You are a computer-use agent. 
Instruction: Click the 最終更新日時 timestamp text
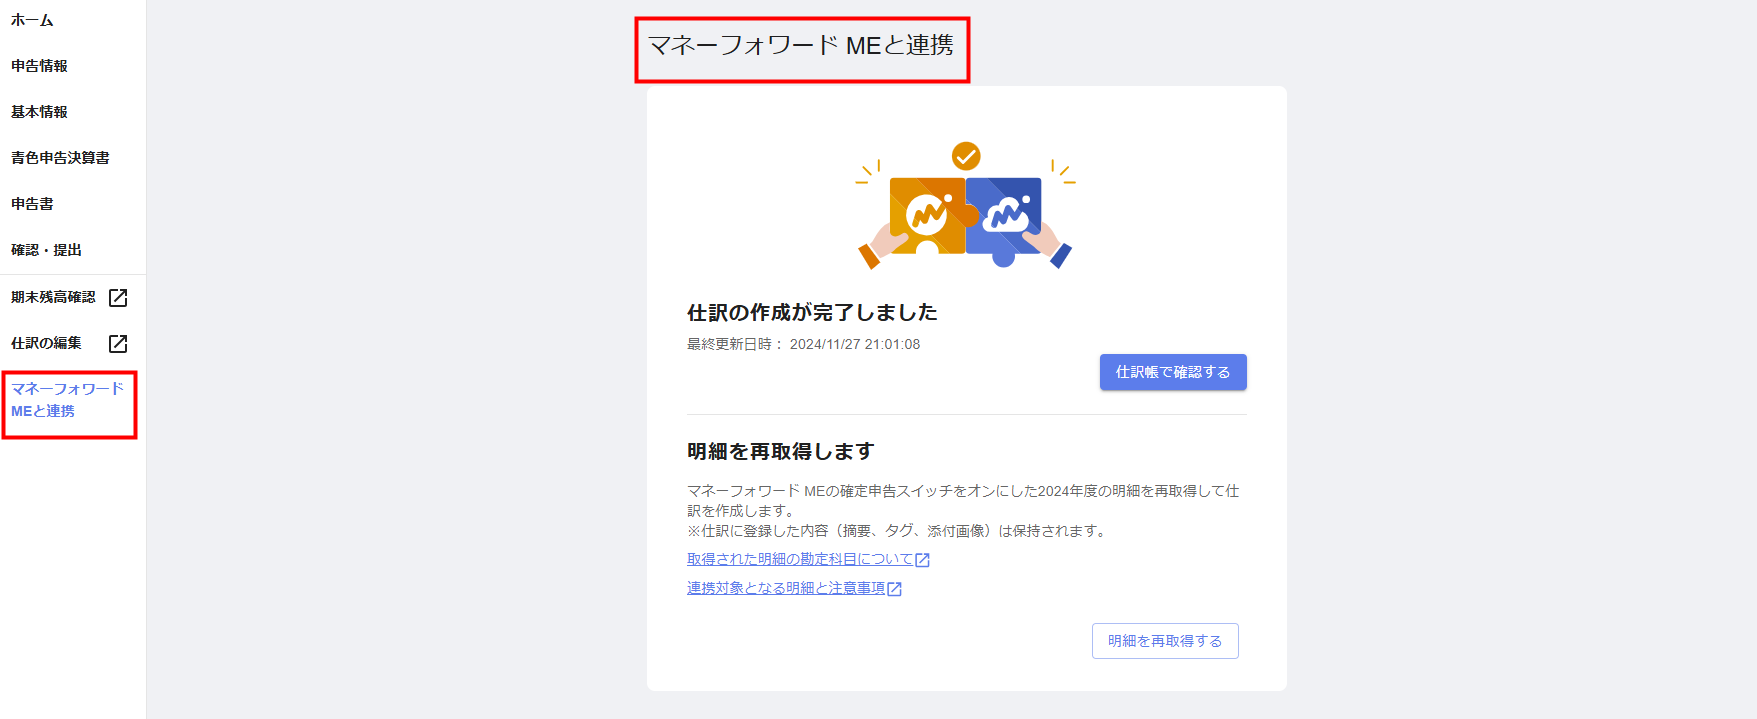click(x=803, y=344)
